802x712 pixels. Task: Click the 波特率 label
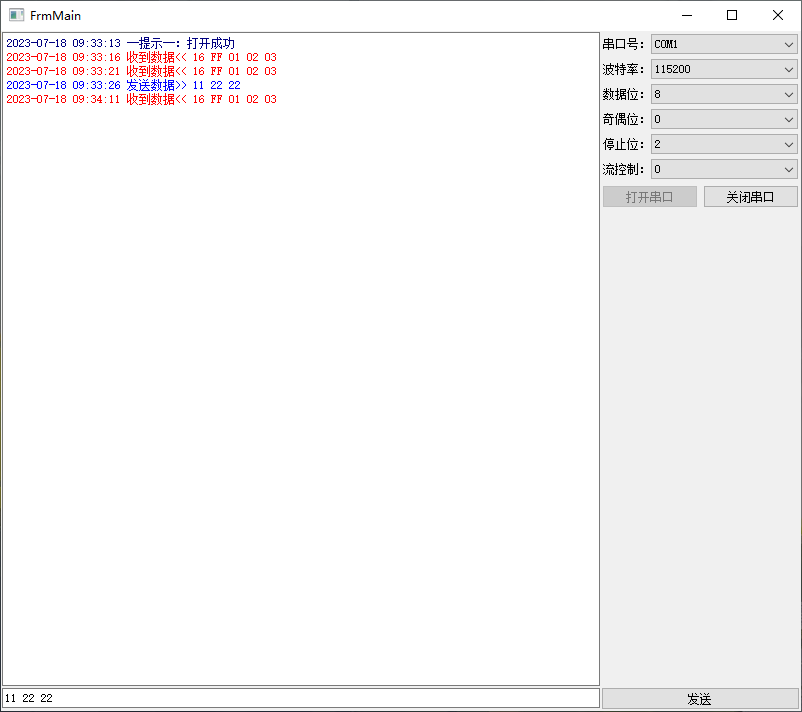(x=623, y=69)
